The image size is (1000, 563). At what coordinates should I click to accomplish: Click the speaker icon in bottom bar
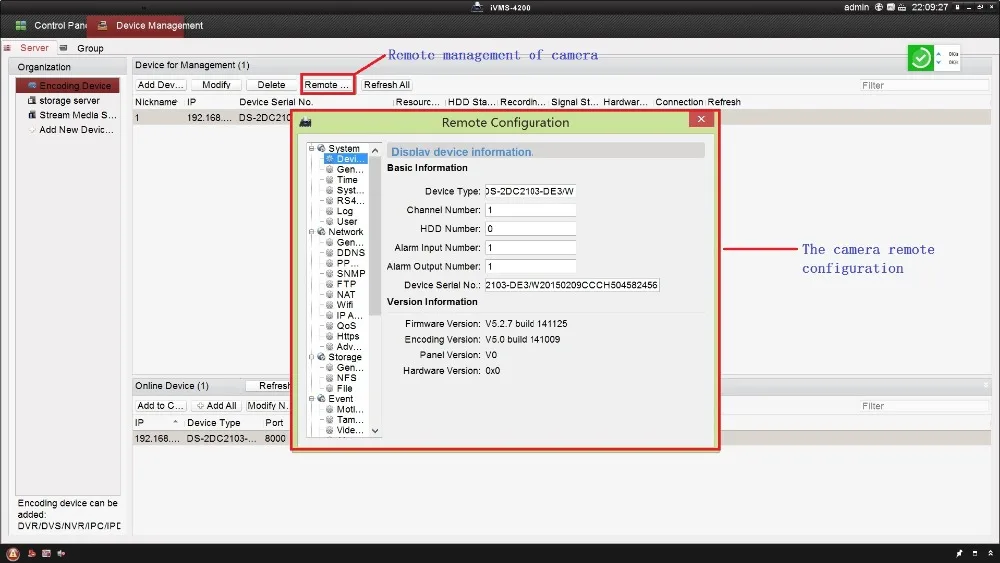(61, 553)
